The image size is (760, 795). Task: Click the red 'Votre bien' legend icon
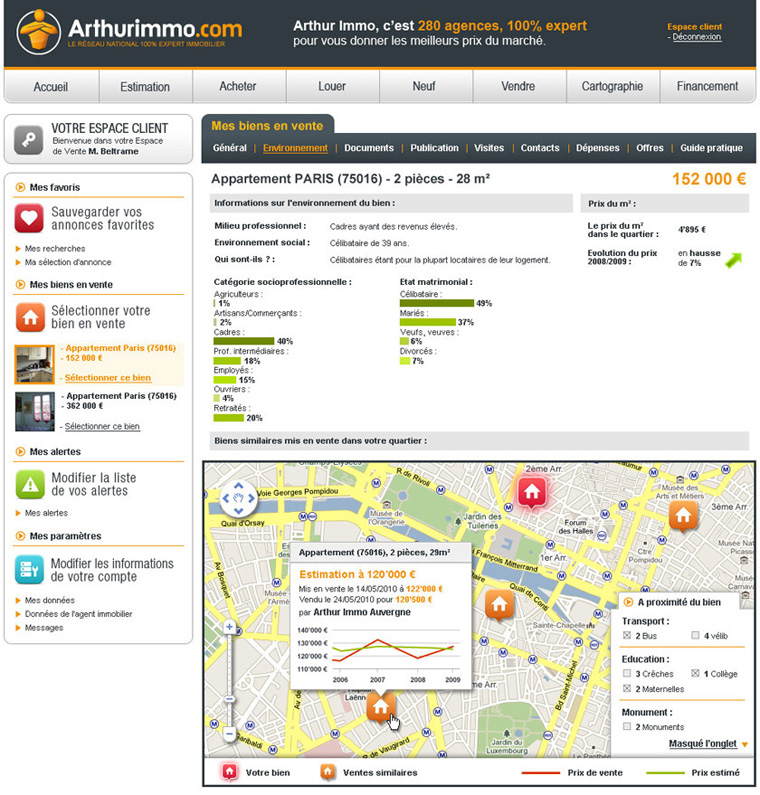230,772
